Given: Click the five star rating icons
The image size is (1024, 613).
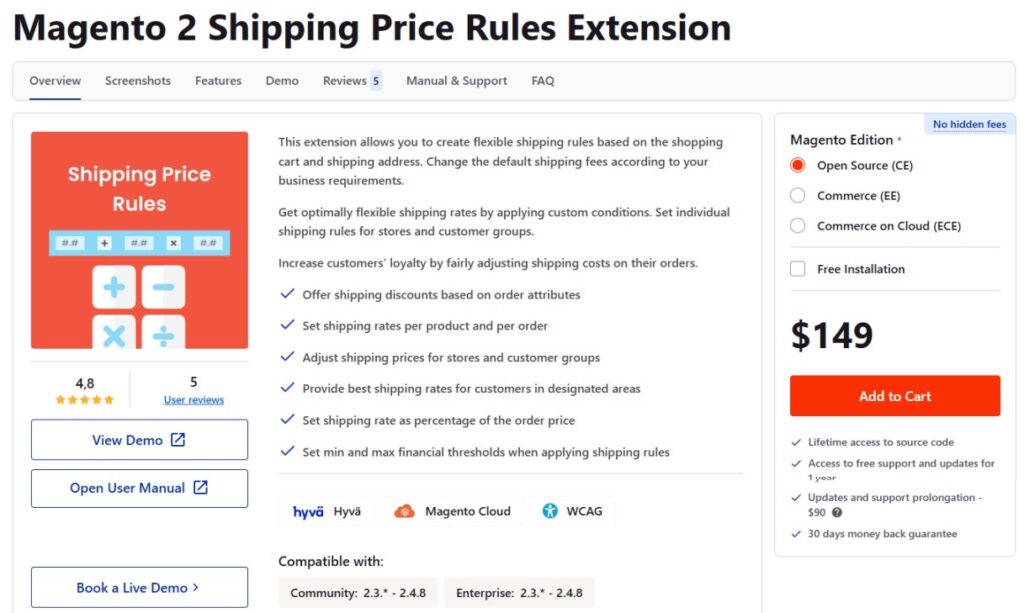Looking at the screenshot, I should [x=85, y=400].
